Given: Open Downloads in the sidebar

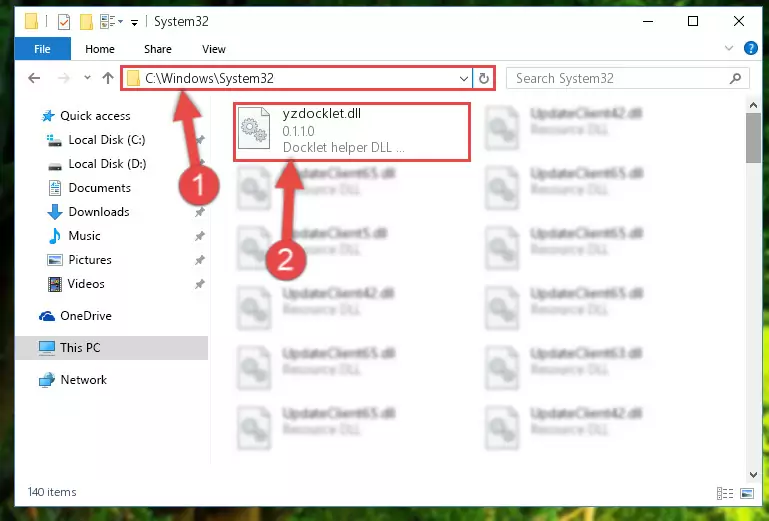Looking at the screenshot, I should 99,212.
